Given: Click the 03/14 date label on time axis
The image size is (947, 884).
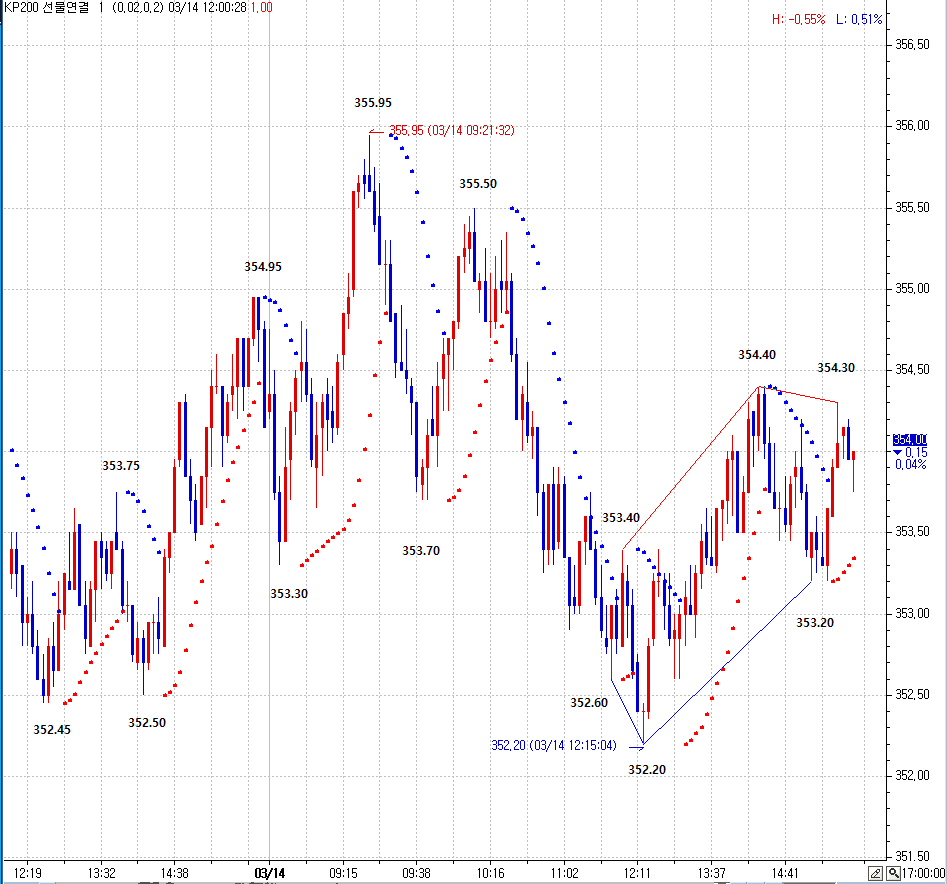Looking at the screenshot, I should pos(270,872).
